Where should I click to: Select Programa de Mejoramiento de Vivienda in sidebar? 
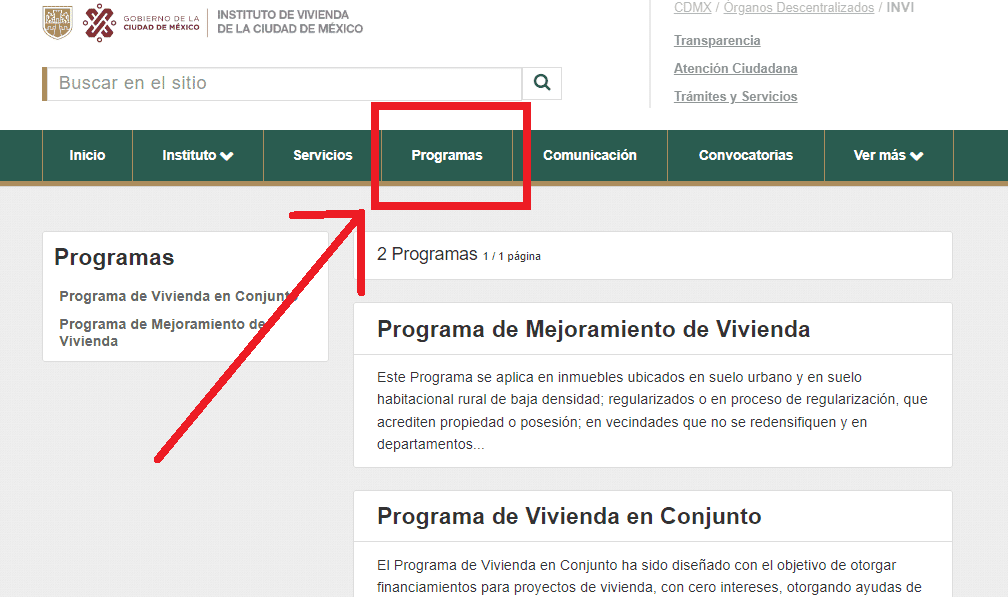coord(160,332)
